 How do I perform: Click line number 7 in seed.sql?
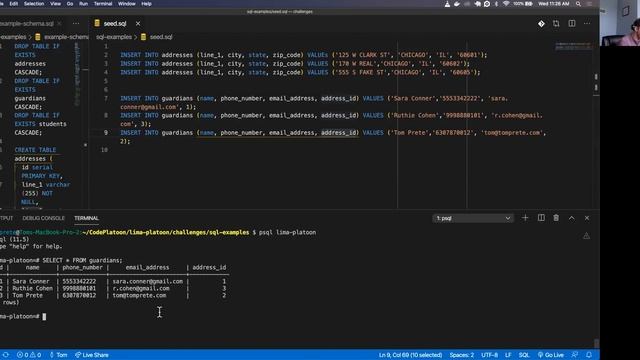[x=106, y=98]
